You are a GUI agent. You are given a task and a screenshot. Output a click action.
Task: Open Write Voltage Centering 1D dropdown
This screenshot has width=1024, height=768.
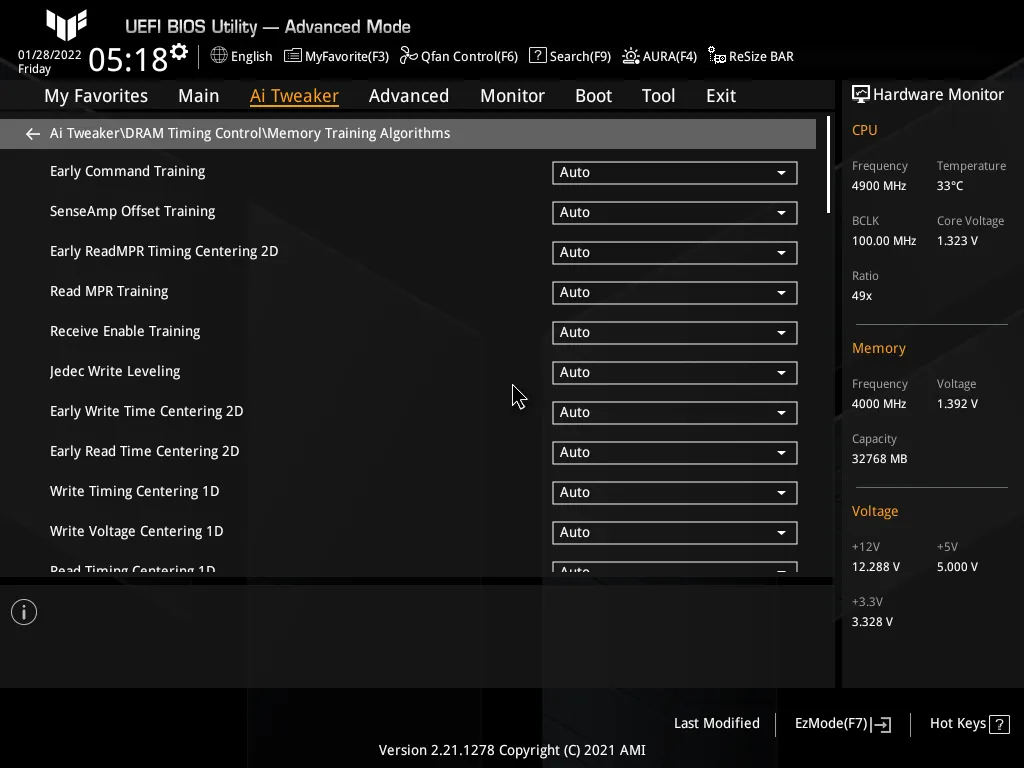point(675,533)
